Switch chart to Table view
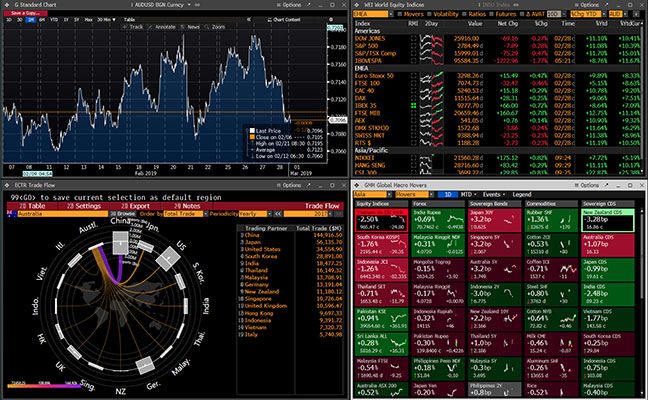Screen dimensions: 648x400 click(129, 19)
